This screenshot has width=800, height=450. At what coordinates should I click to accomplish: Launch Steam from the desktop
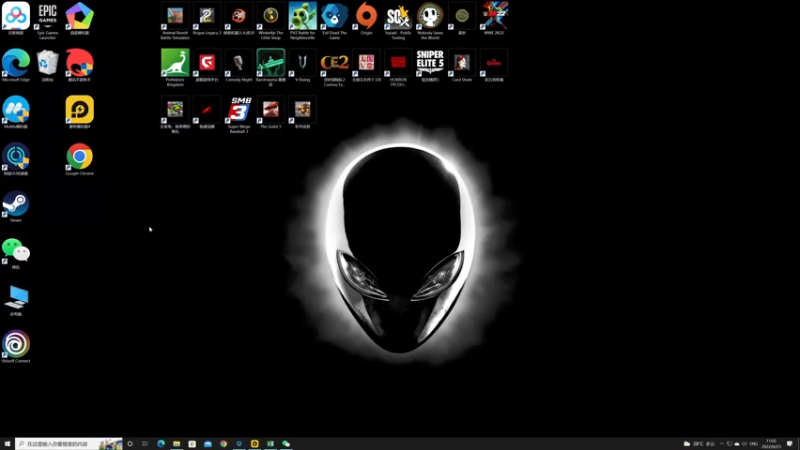[x=16, y=206]
